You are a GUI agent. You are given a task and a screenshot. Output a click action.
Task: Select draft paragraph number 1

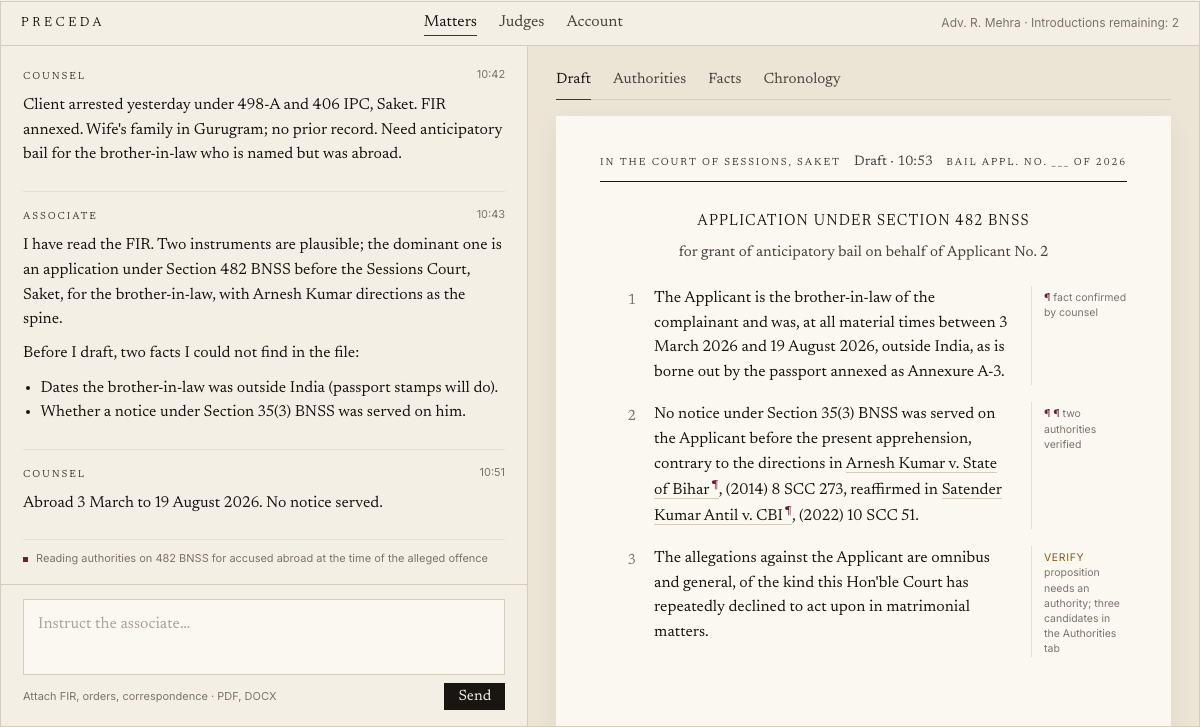click(632, 299)
